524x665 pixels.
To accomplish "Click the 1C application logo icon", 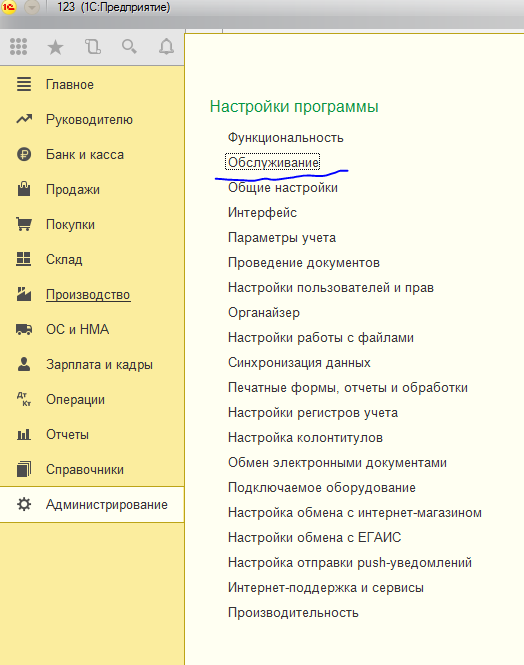I will (8, 7).
